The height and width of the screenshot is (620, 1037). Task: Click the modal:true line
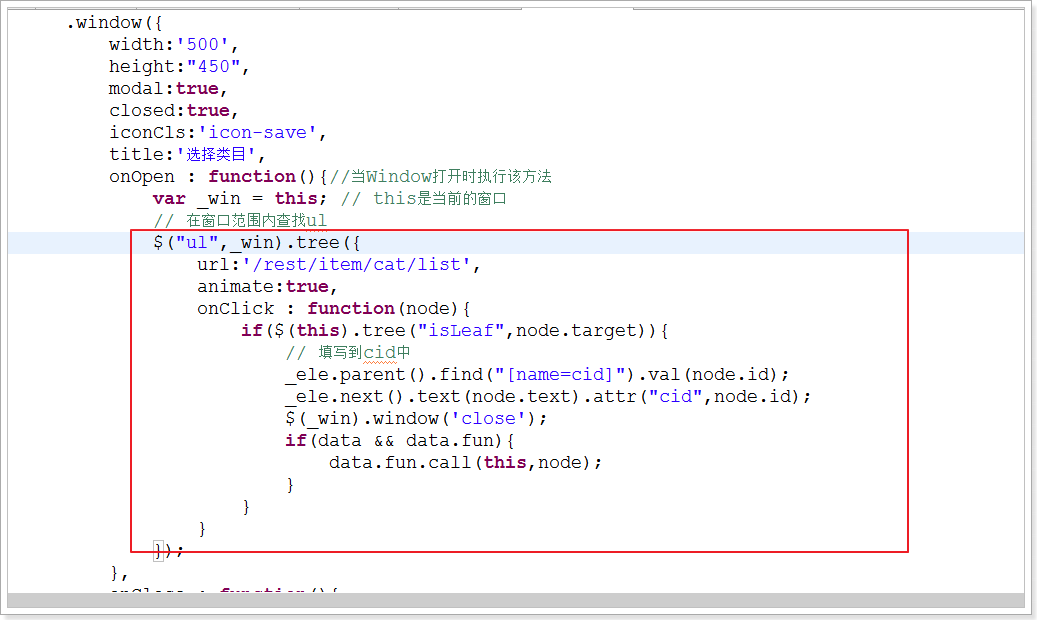click(168, 88)
